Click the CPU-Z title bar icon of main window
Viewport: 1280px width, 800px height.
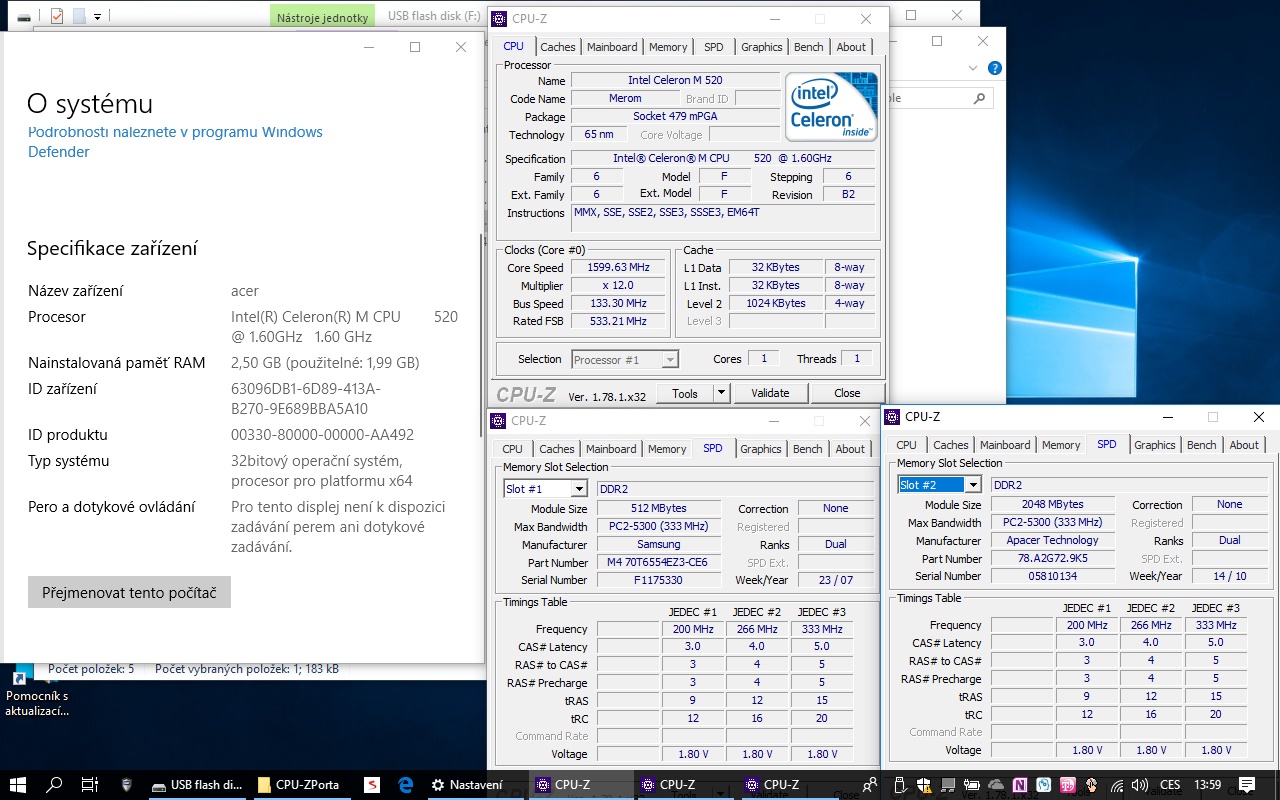(x=499, y=19)
